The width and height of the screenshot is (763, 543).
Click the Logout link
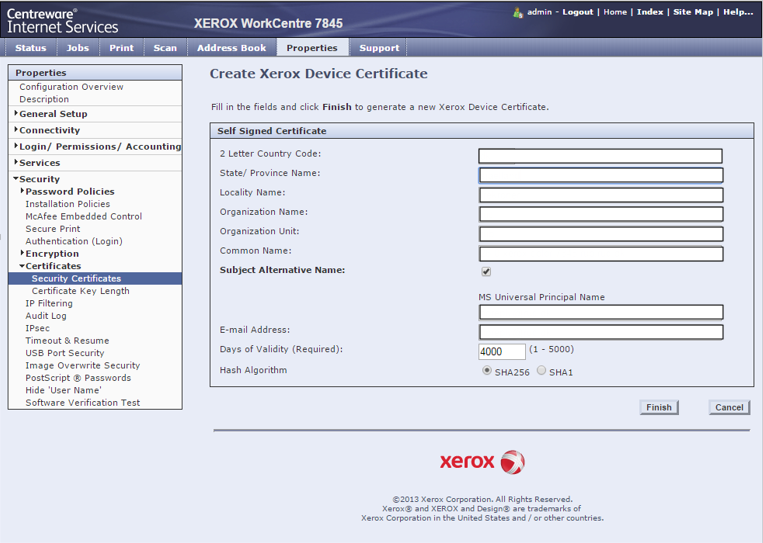(x=577, y=12)
